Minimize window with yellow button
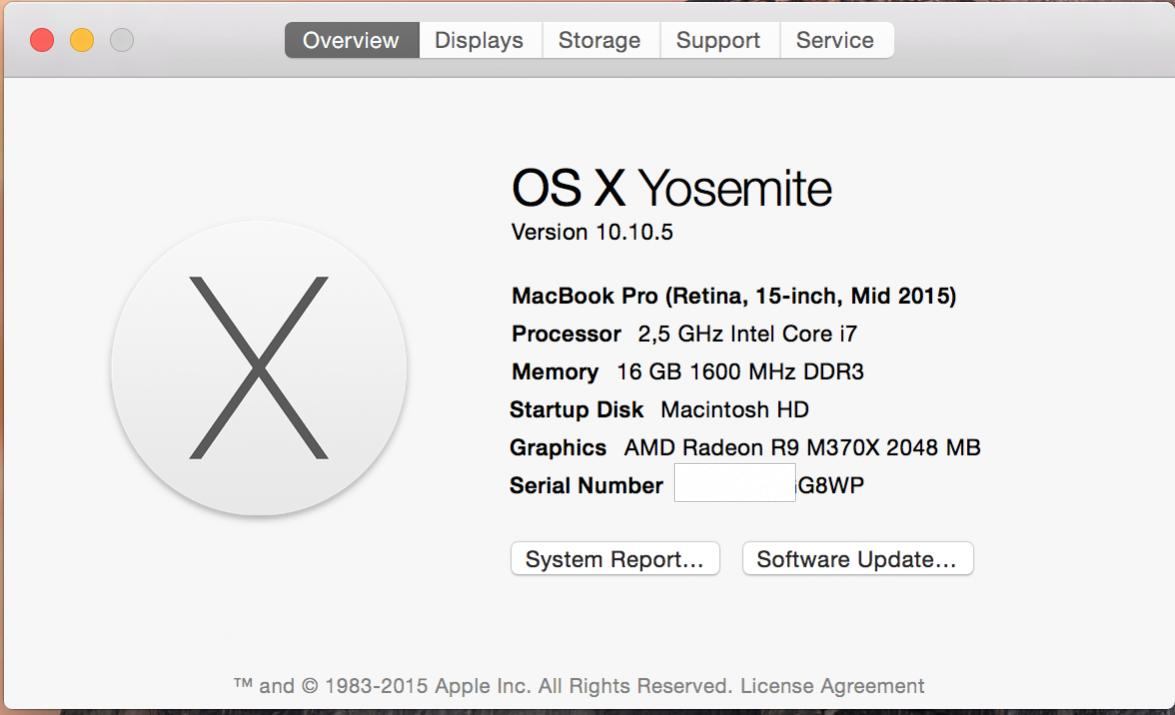 (82, 40)
